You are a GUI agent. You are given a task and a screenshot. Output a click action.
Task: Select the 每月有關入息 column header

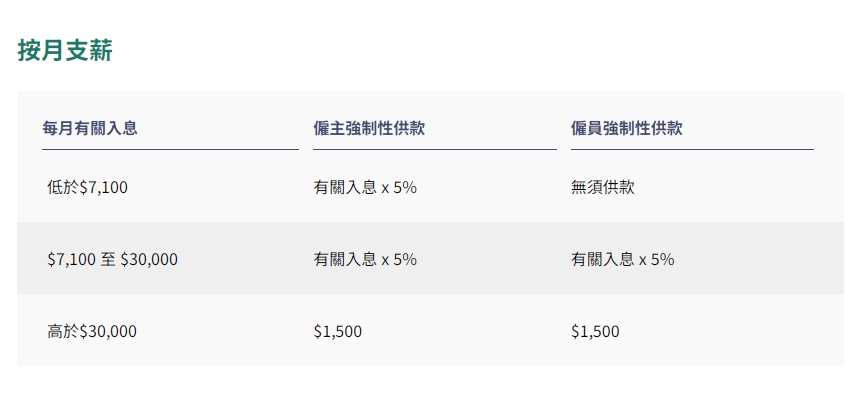coord(90,128)
